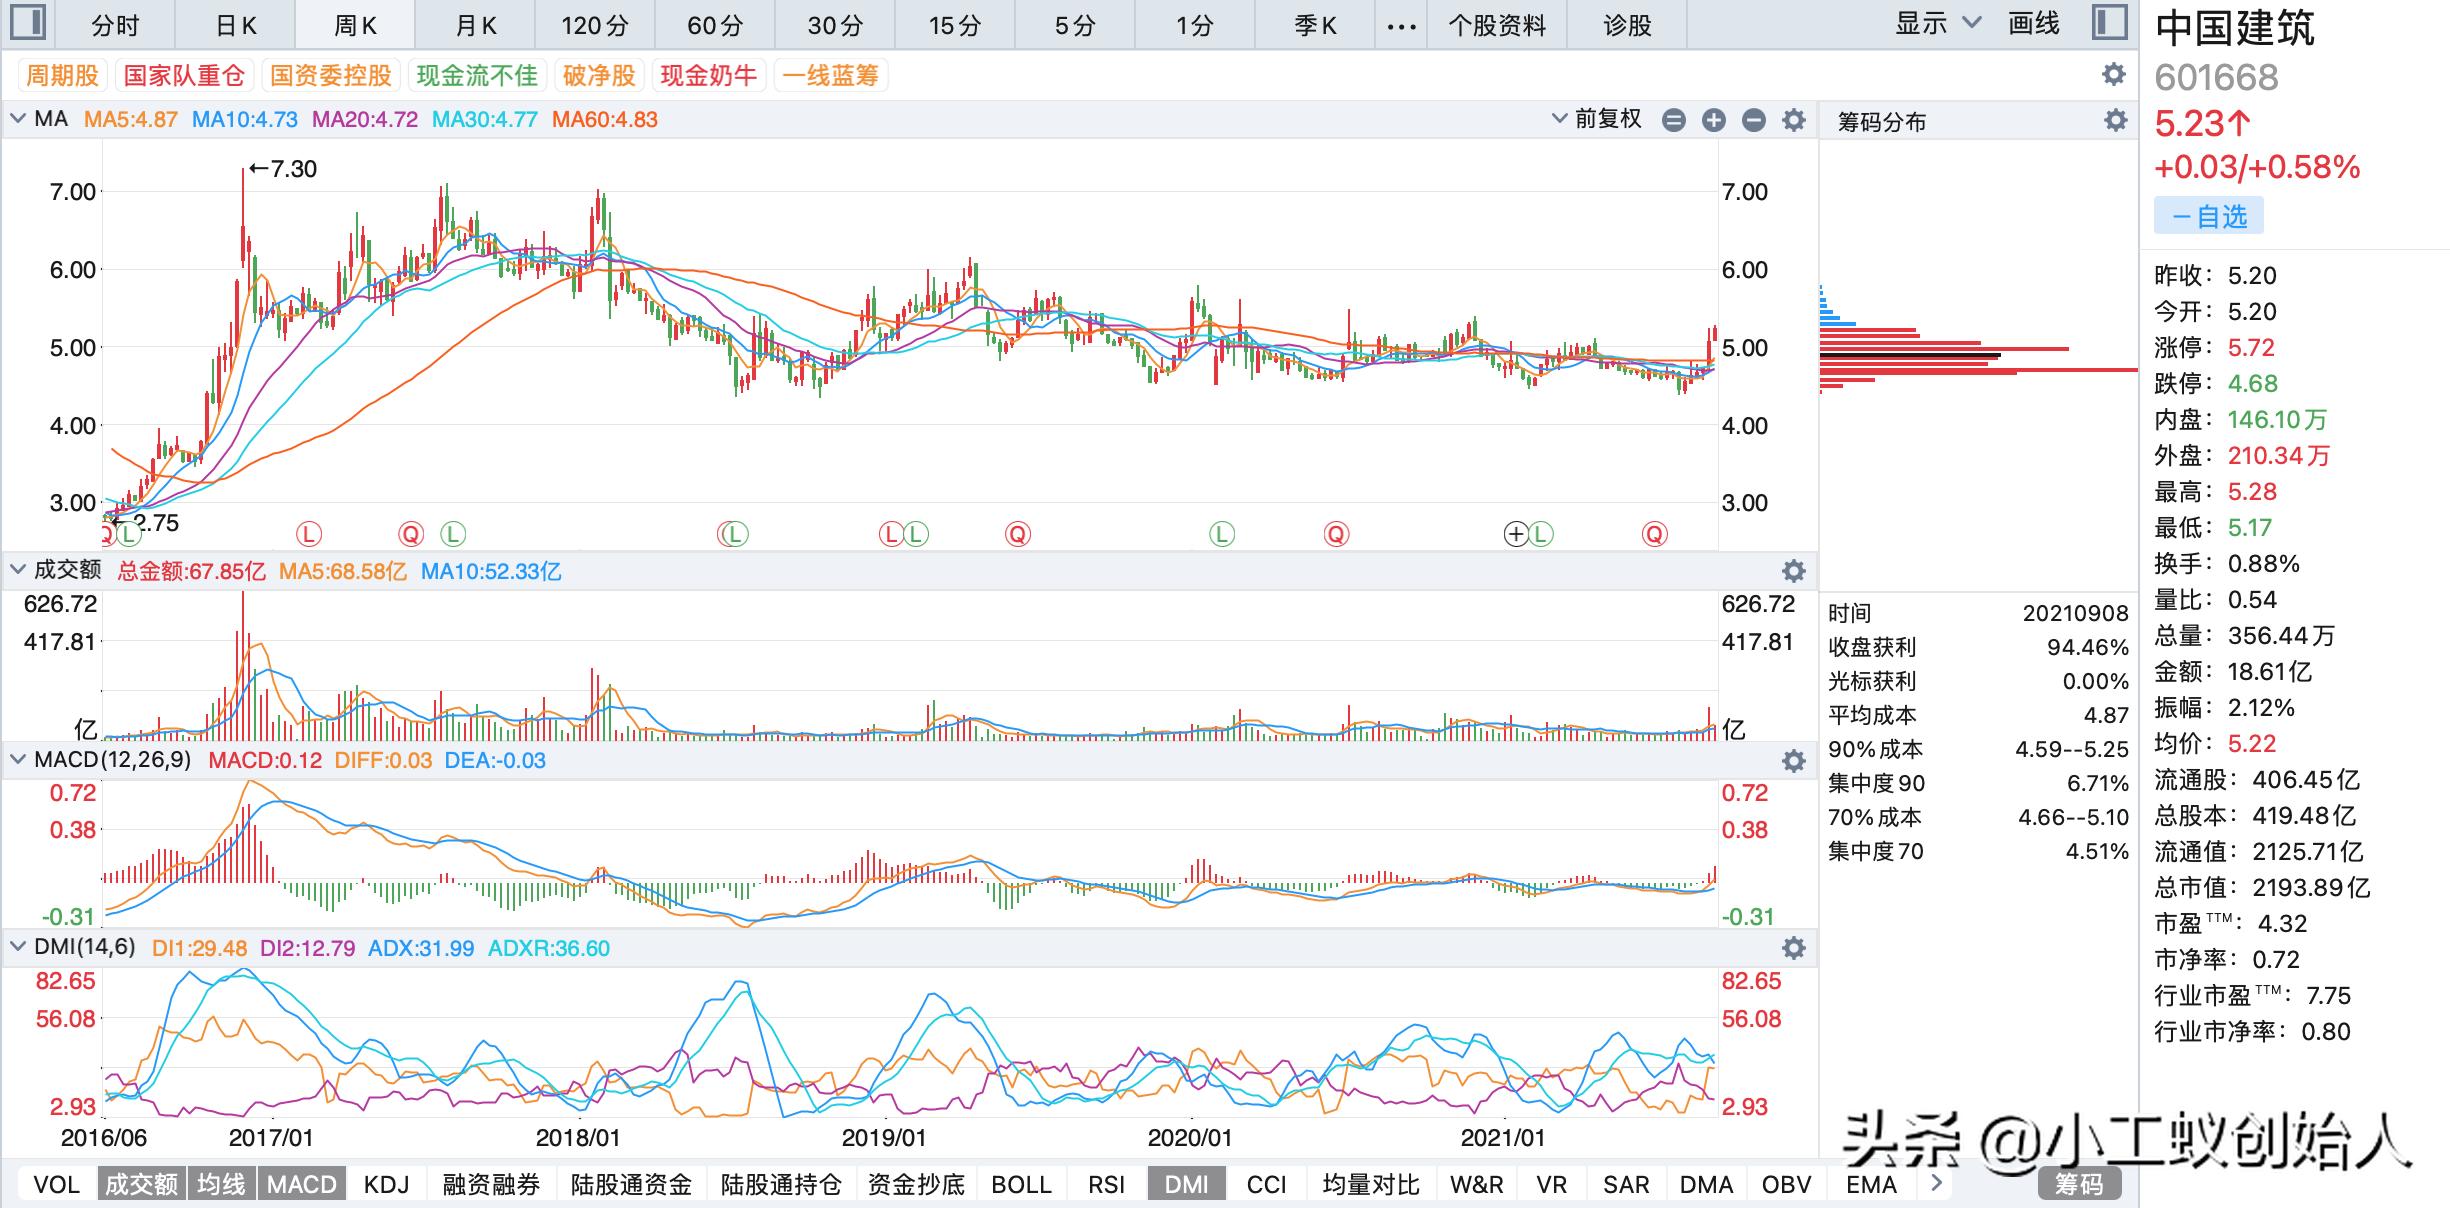Select the BOLL indicator at the bottom
This screenshot has height=1208, width=2450.
1021,1184
